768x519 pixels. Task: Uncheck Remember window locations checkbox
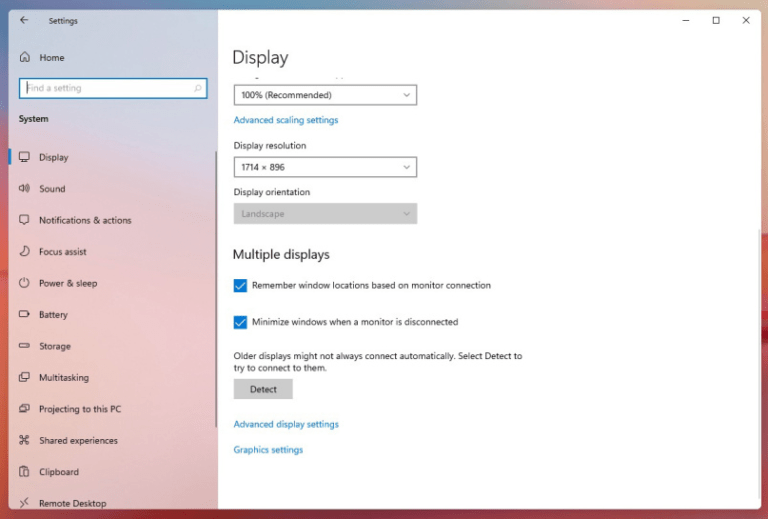(240, 285)
